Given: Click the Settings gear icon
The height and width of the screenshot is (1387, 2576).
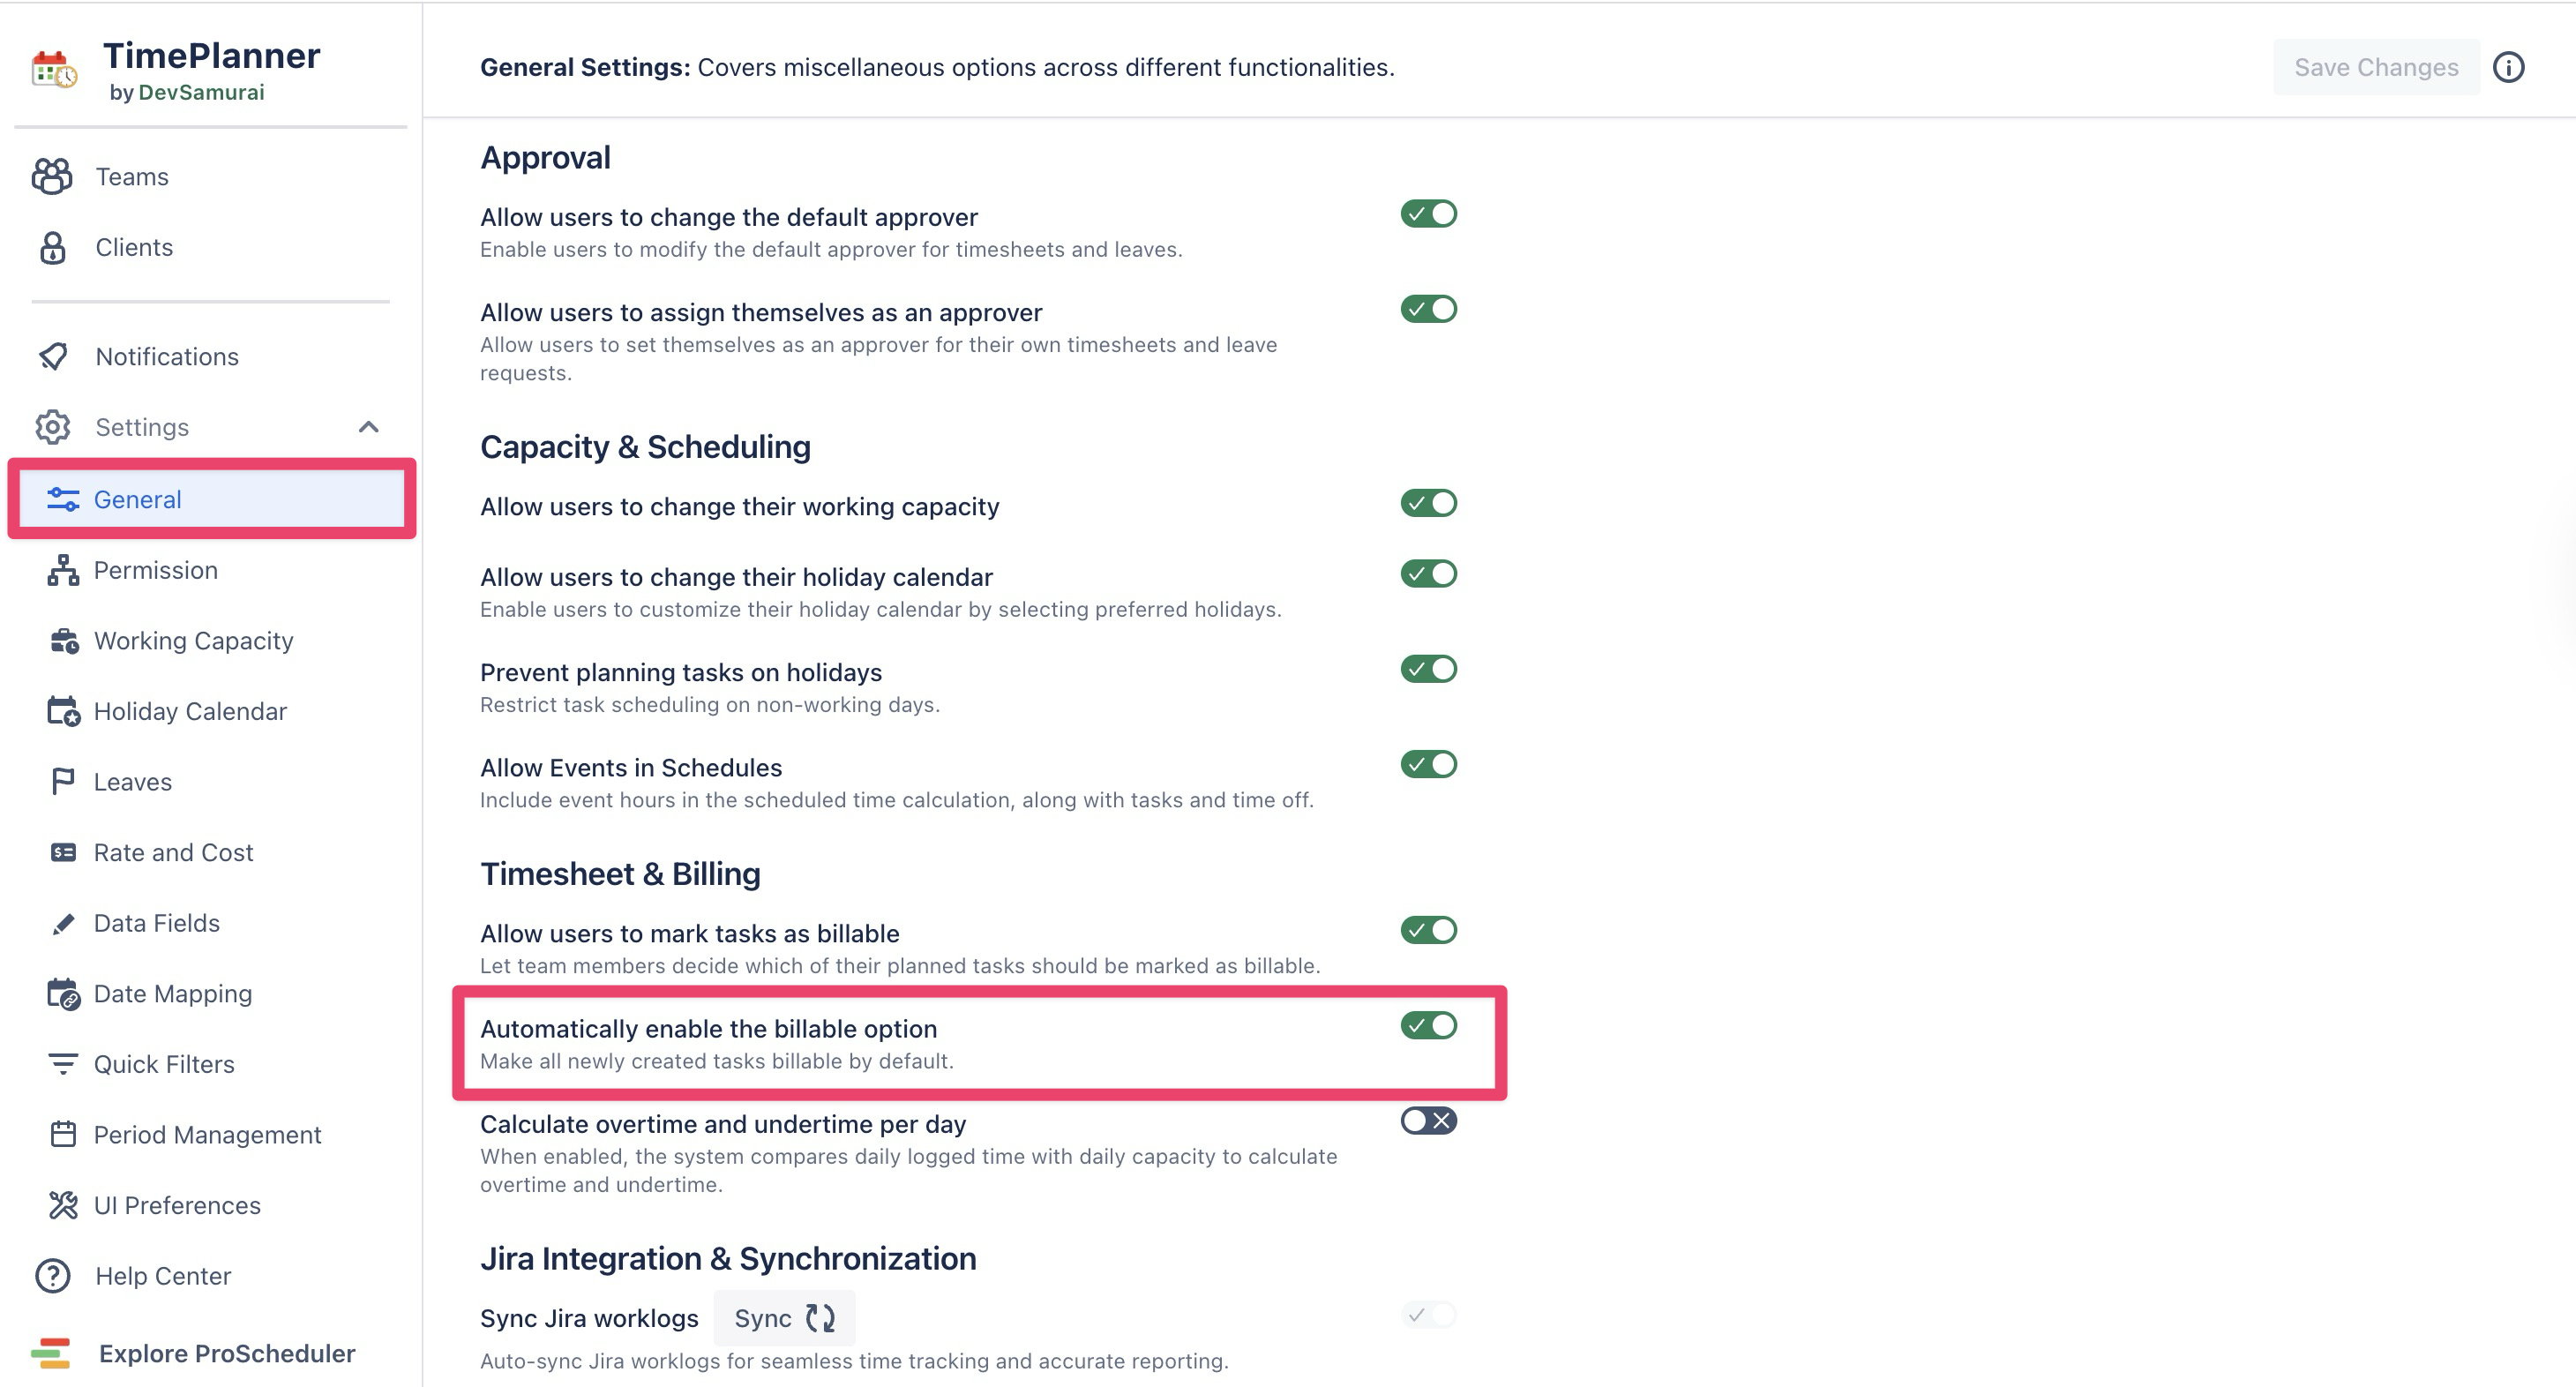Looking at the screenshot, I should [52, 427].
